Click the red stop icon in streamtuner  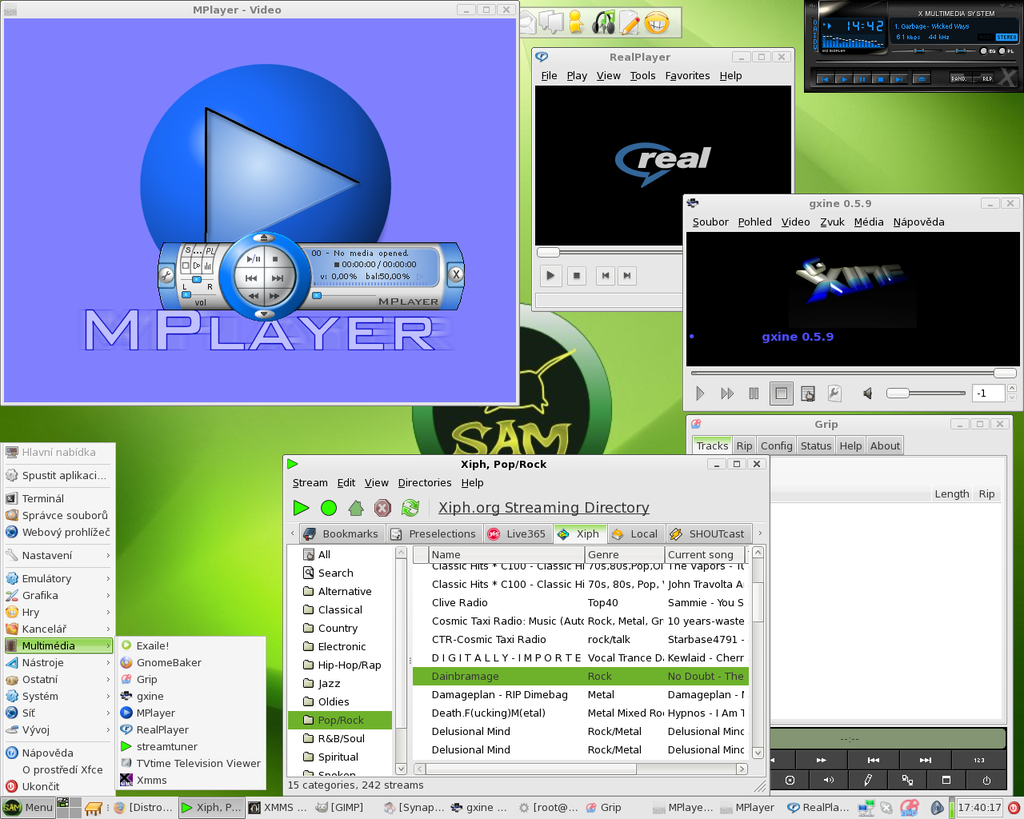(382, 508)
